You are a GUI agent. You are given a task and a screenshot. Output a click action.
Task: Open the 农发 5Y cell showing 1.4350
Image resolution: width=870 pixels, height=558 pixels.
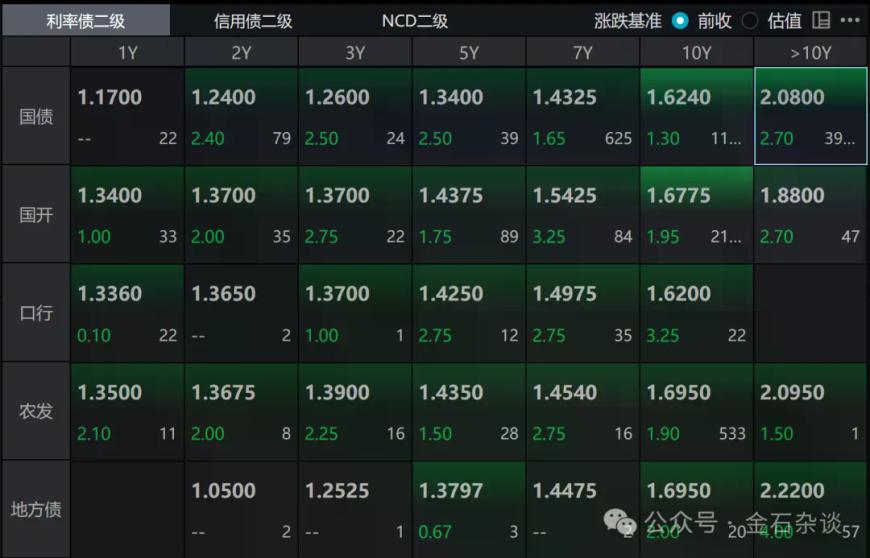pyautogui.click(x=469, y=411)
